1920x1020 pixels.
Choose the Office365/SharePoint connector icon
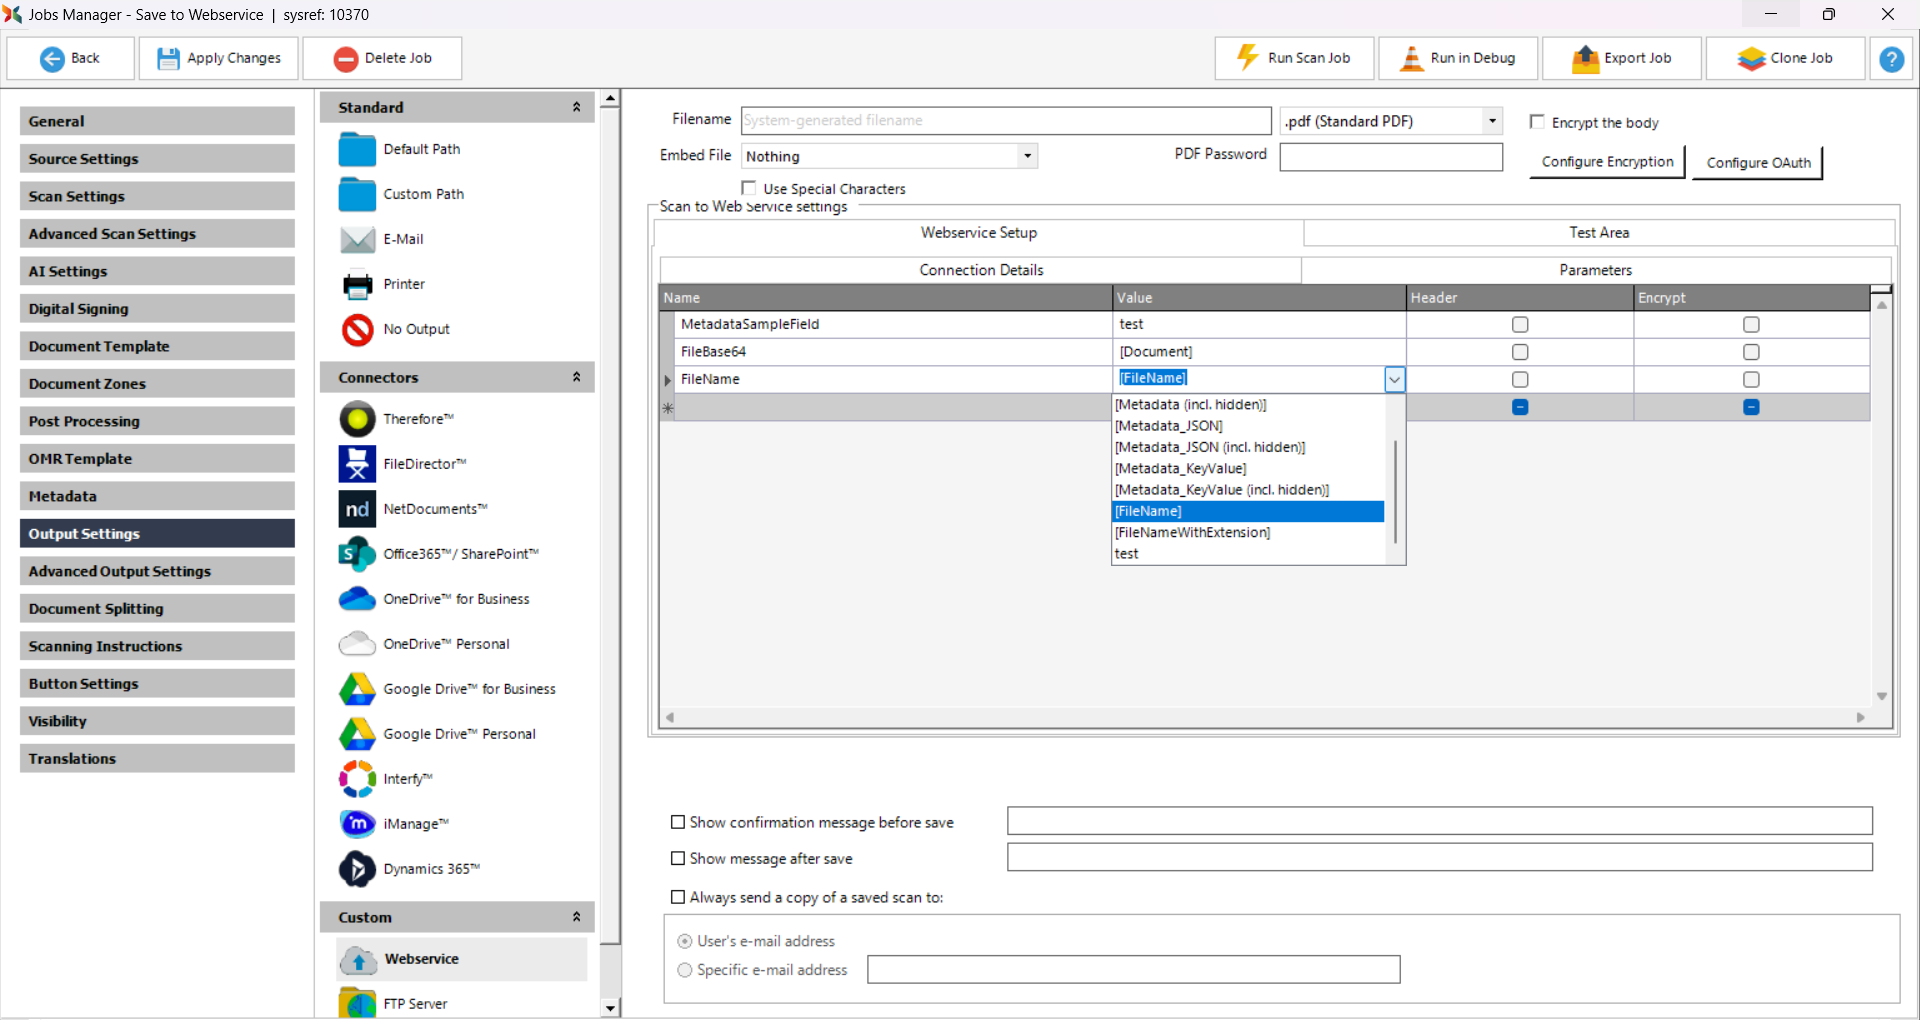click(x=357, y=554)
